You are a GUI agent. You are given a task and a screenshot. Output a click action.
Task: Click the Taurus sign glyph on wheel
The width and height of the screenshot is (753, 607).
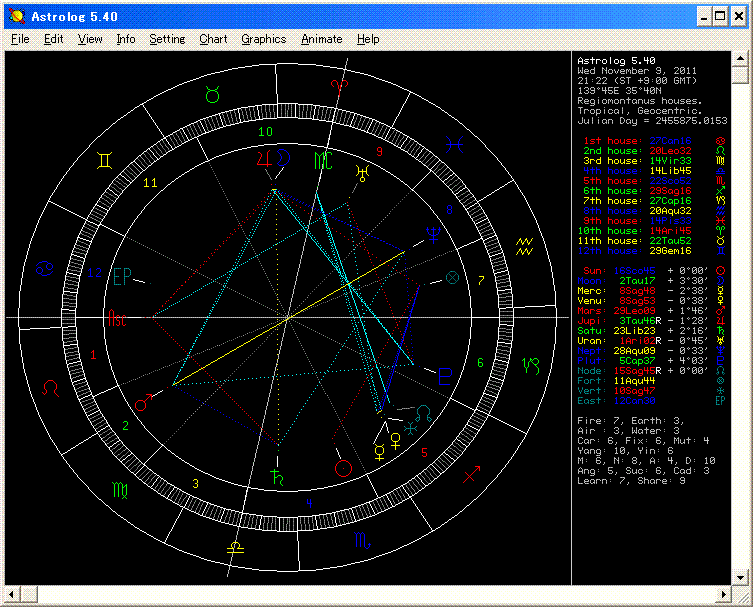[x=212, y=95]
